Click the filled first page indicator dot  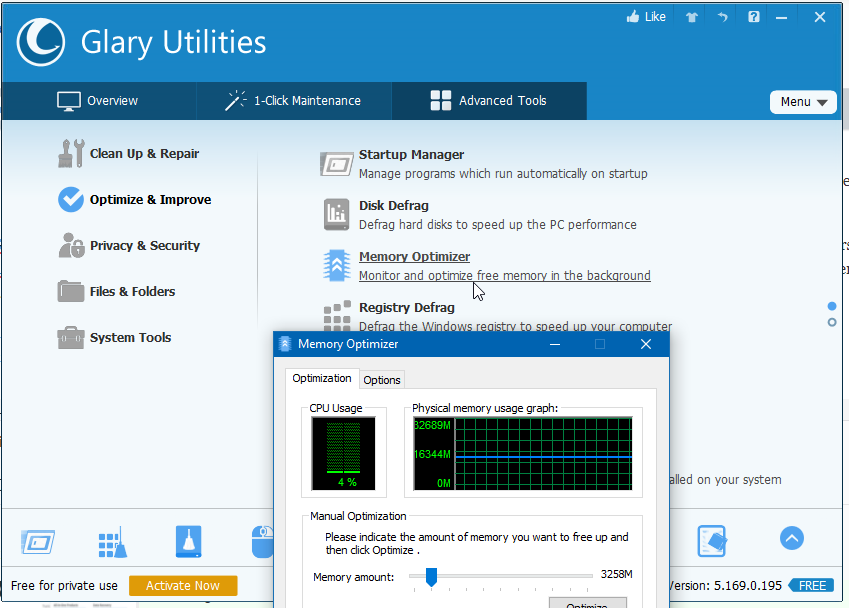point(832,306)
